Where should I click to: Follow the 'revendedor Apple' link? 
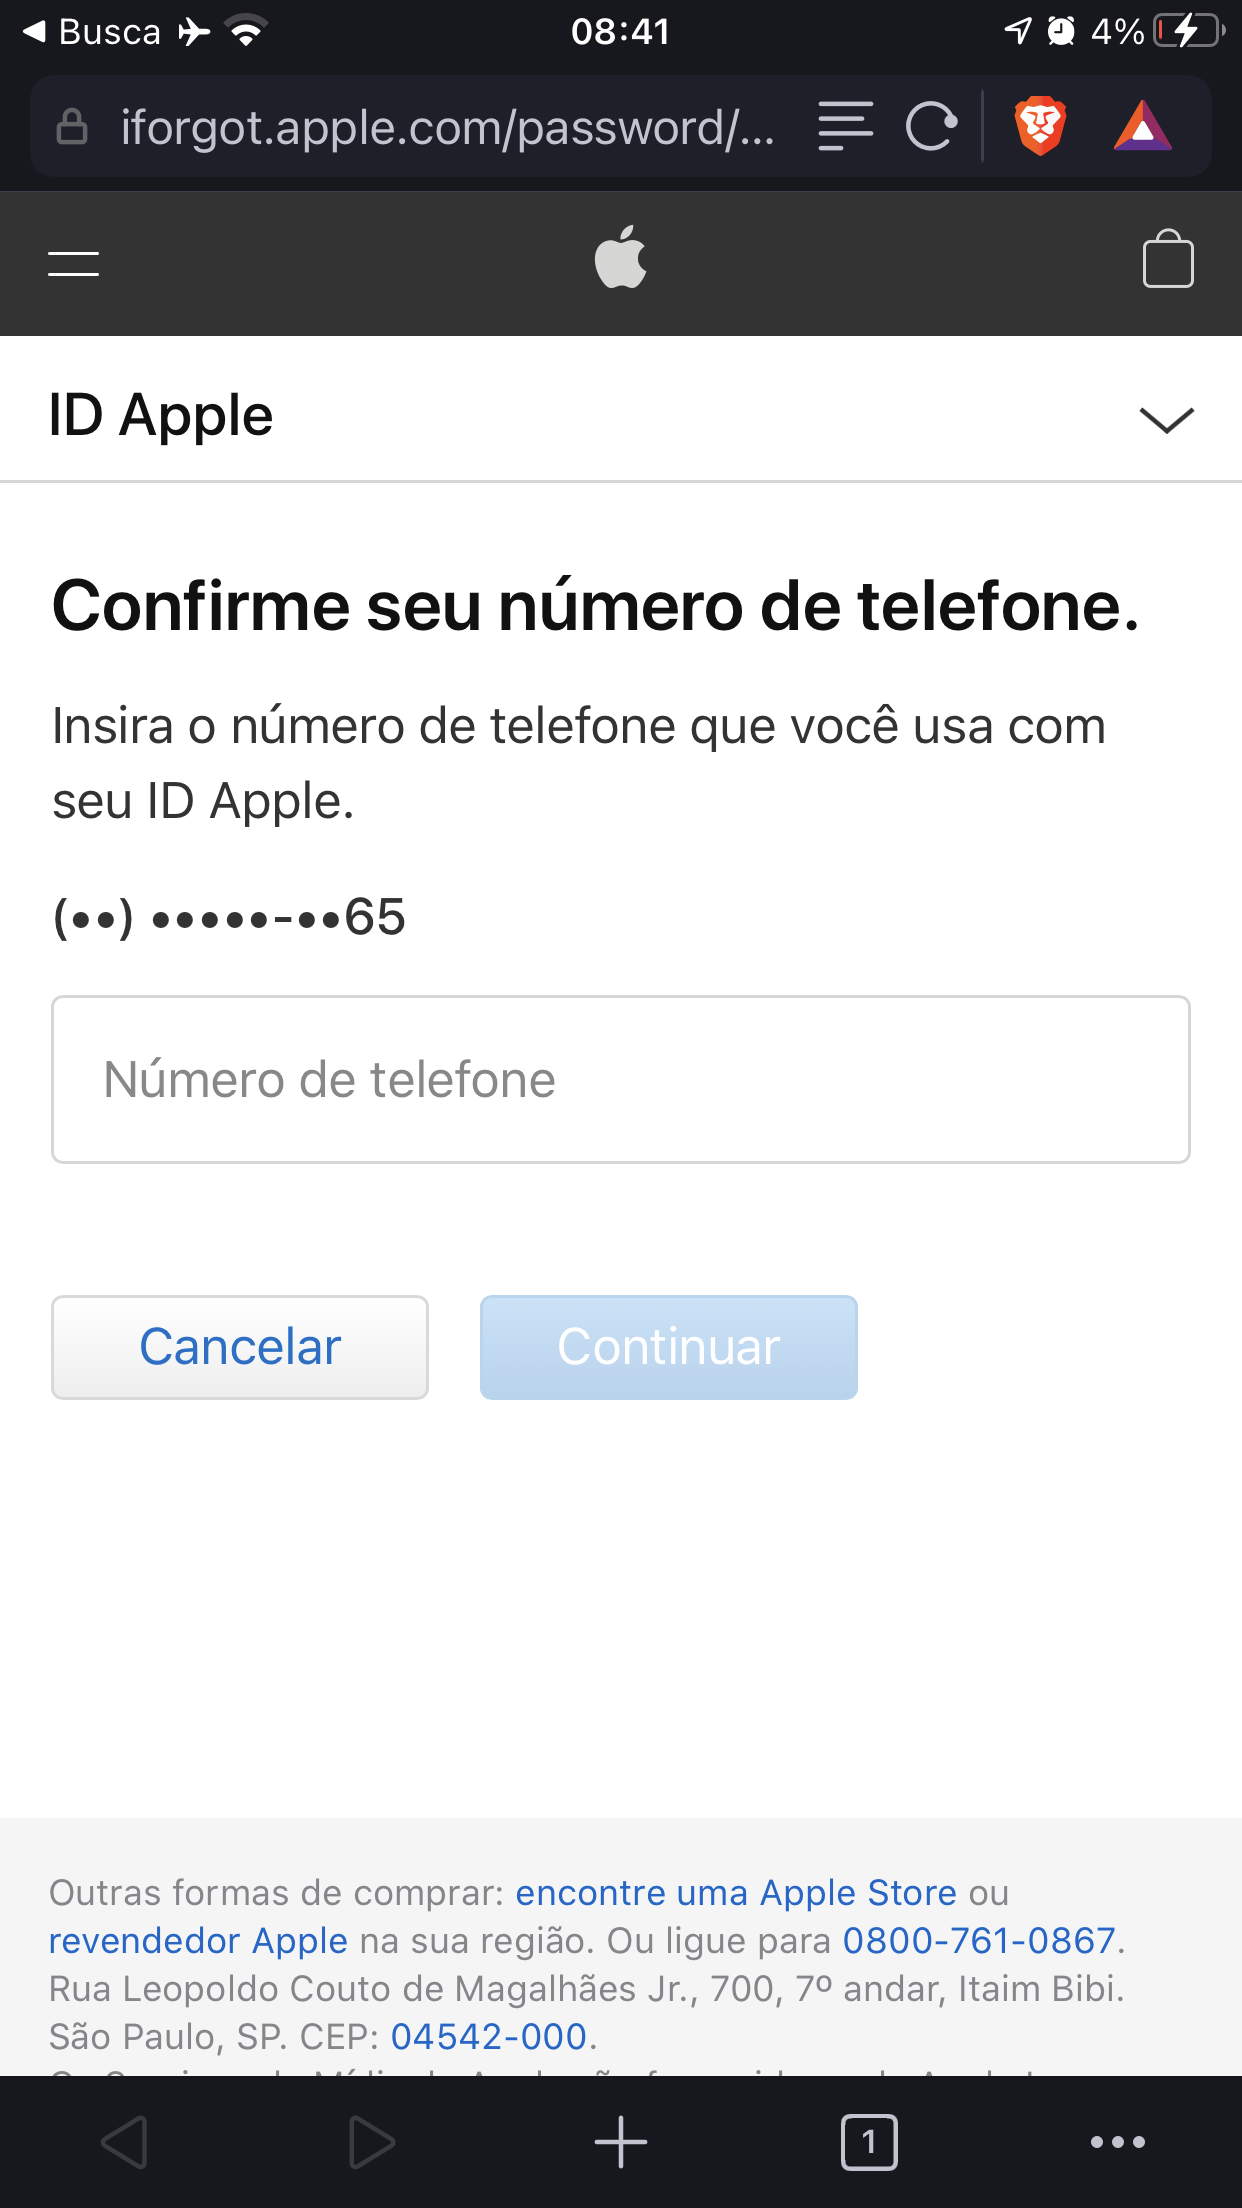pos(198,1941)
